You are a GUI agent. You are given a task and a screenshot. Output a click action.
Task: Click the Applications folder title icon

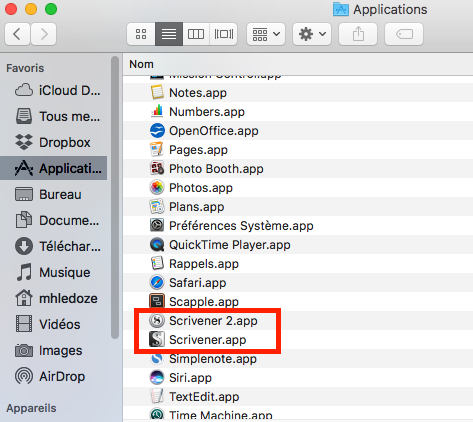tap(341, 9)
